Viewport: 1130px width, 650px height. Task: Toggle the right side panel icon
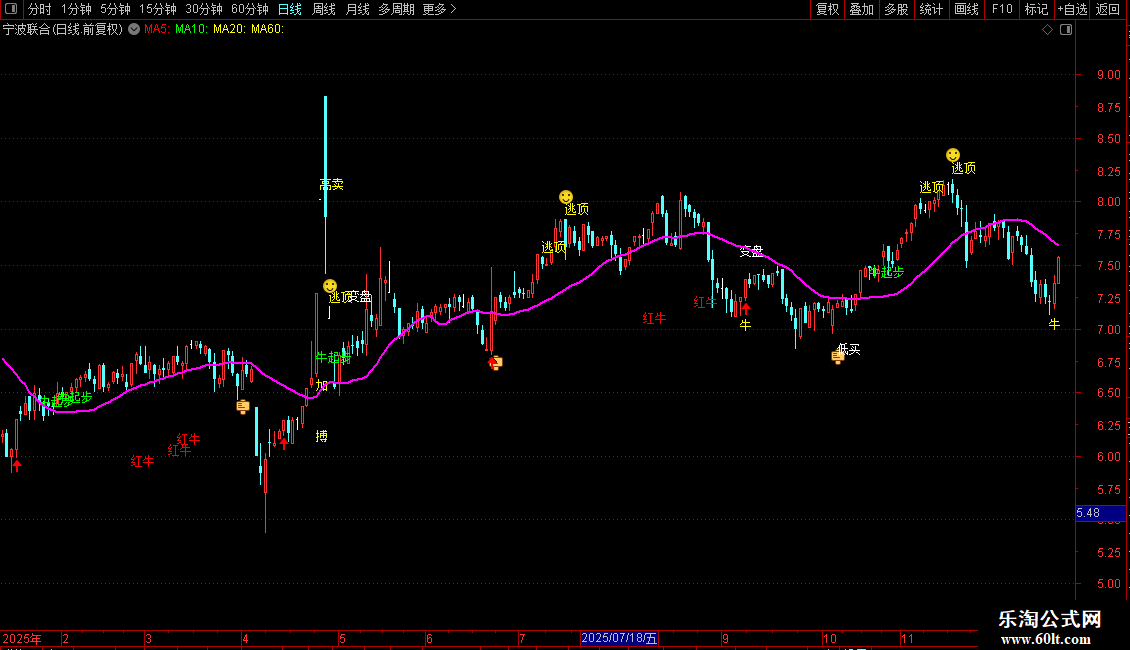[1066, 30]
